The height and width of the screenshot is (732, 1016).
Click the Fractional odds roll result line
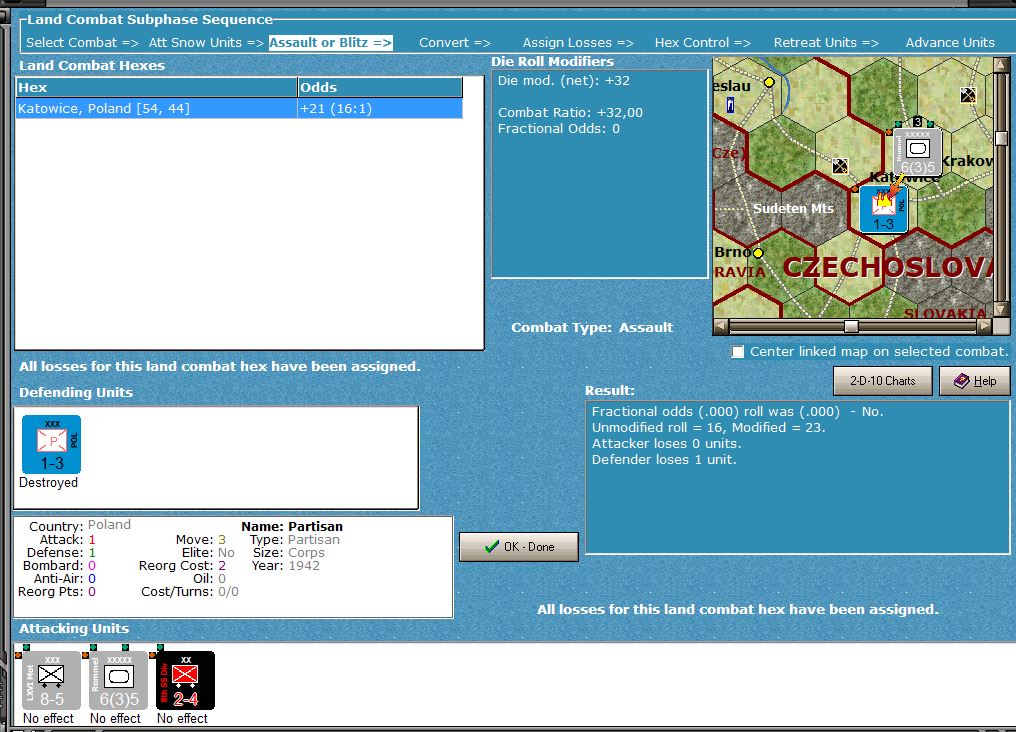tap(737, 411)
